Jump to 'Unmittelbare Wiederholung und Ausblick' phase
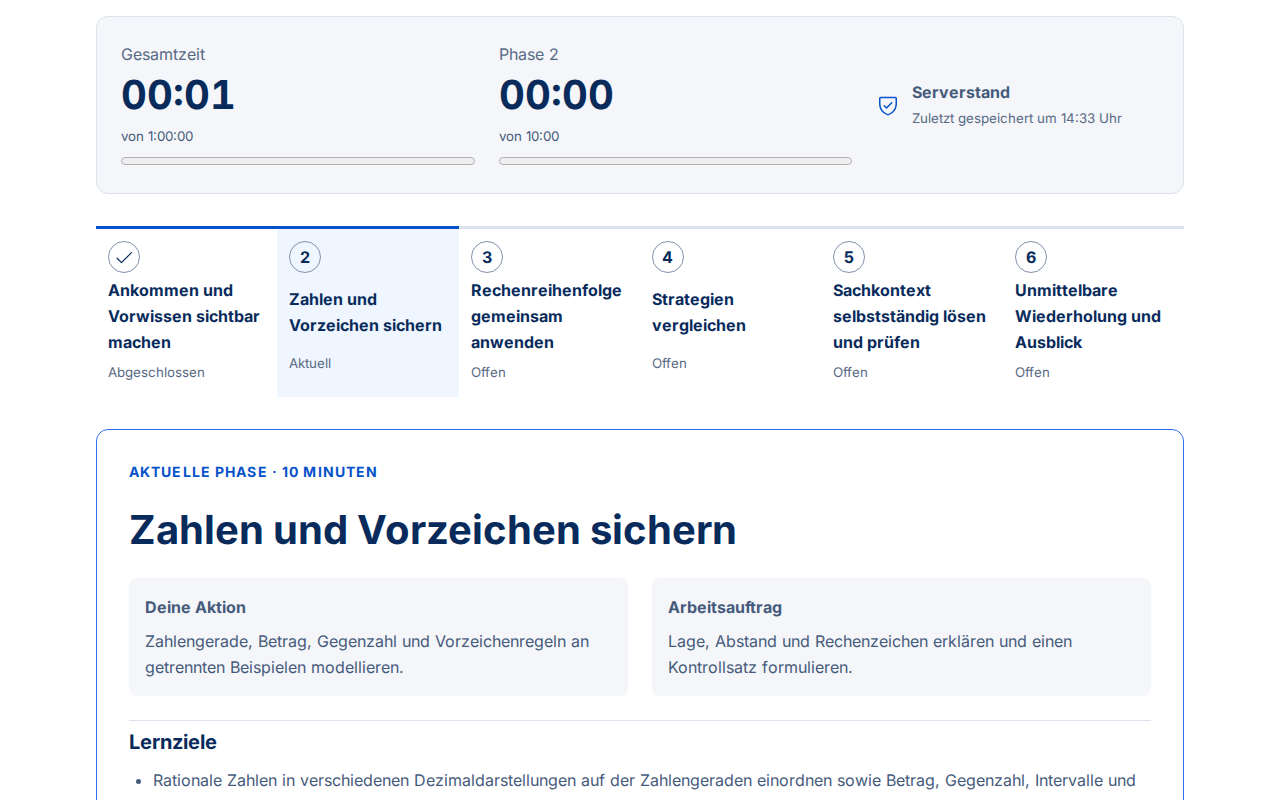This screenshot has width=1280, height=800. (x=1093, y=312)
